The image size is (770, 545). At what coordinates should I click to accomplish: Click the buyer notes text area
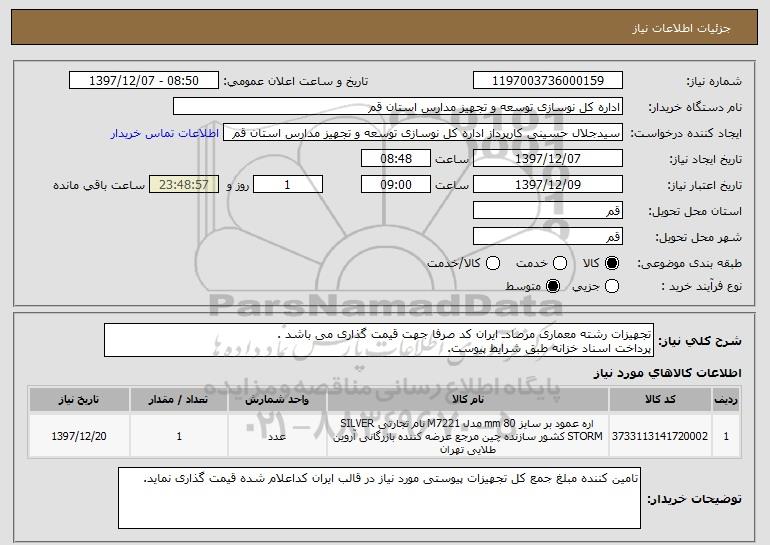pos(379,498)
